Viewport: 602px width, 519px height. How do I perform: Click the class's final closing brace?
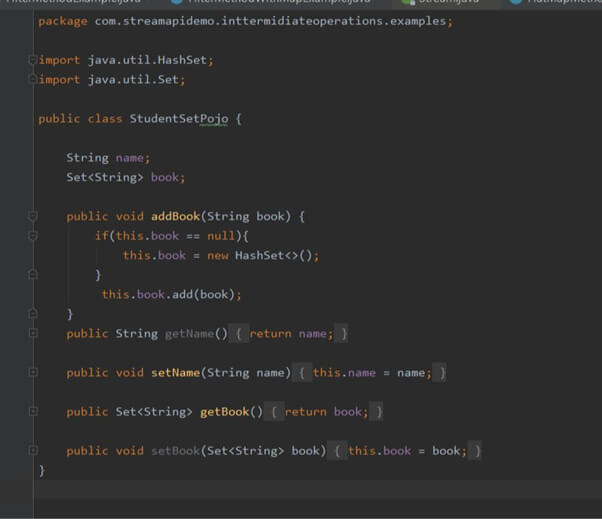pyautogui.click(x=42, y=470)
